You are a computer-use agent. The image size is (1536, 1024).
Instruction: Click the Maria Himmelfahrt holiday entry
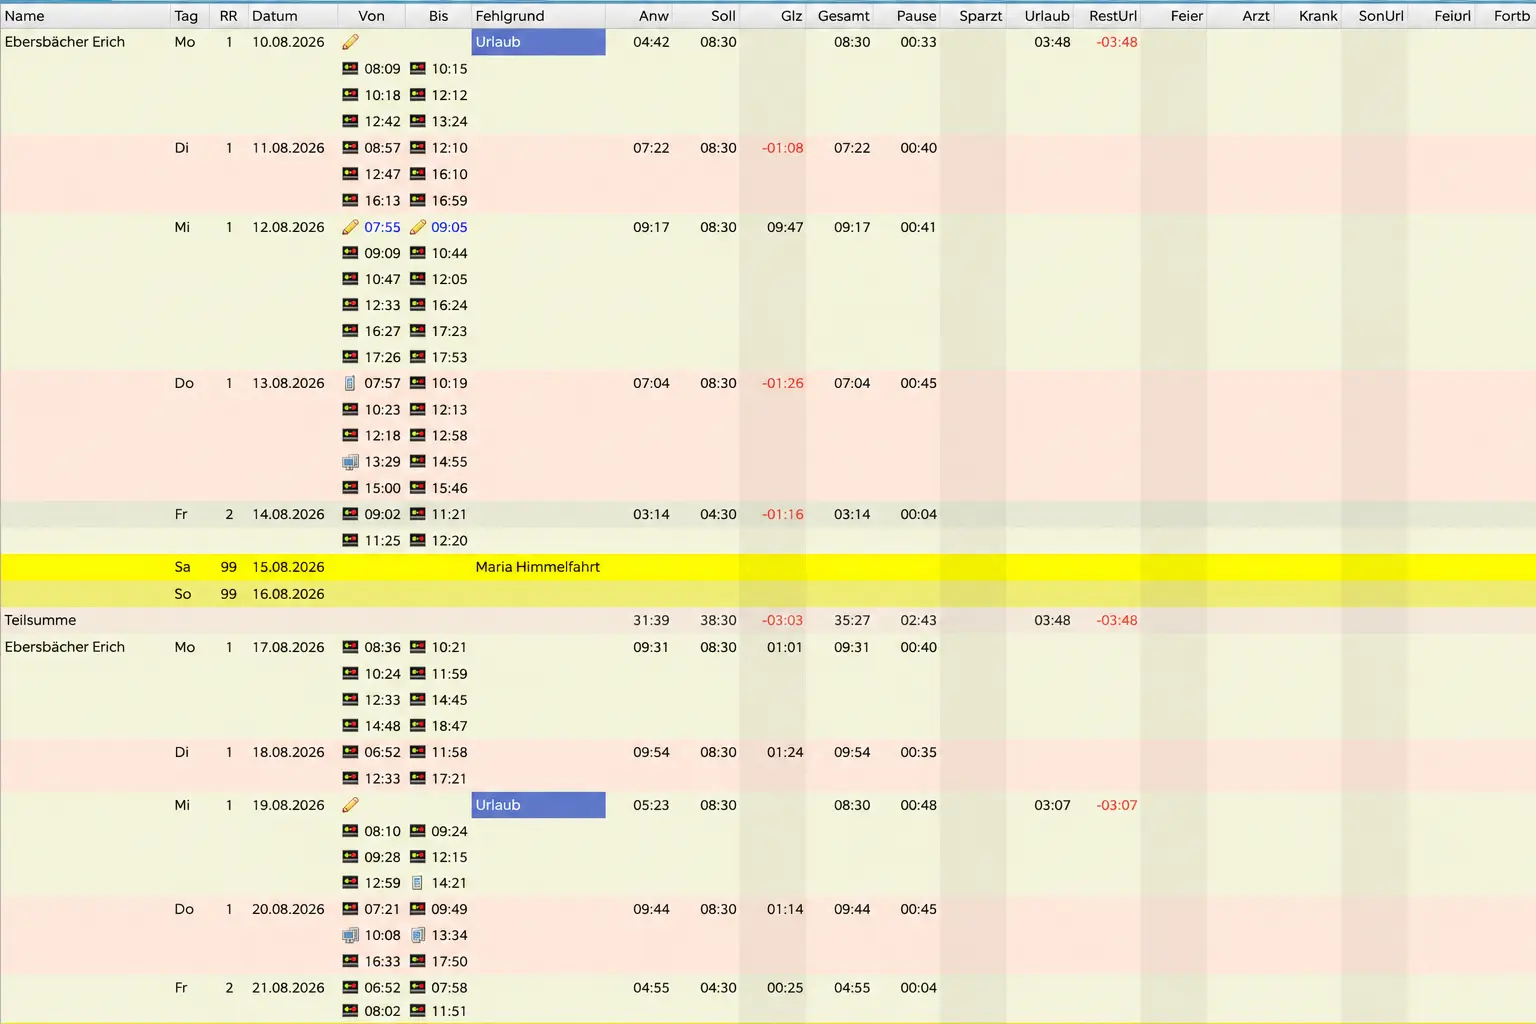coord(538,567)
